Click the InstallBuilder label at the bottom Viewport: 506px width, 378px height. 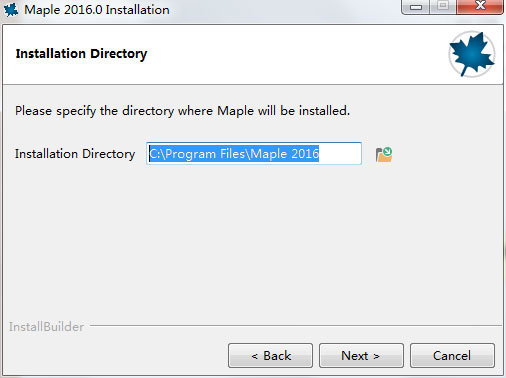(x=46, y=327)
